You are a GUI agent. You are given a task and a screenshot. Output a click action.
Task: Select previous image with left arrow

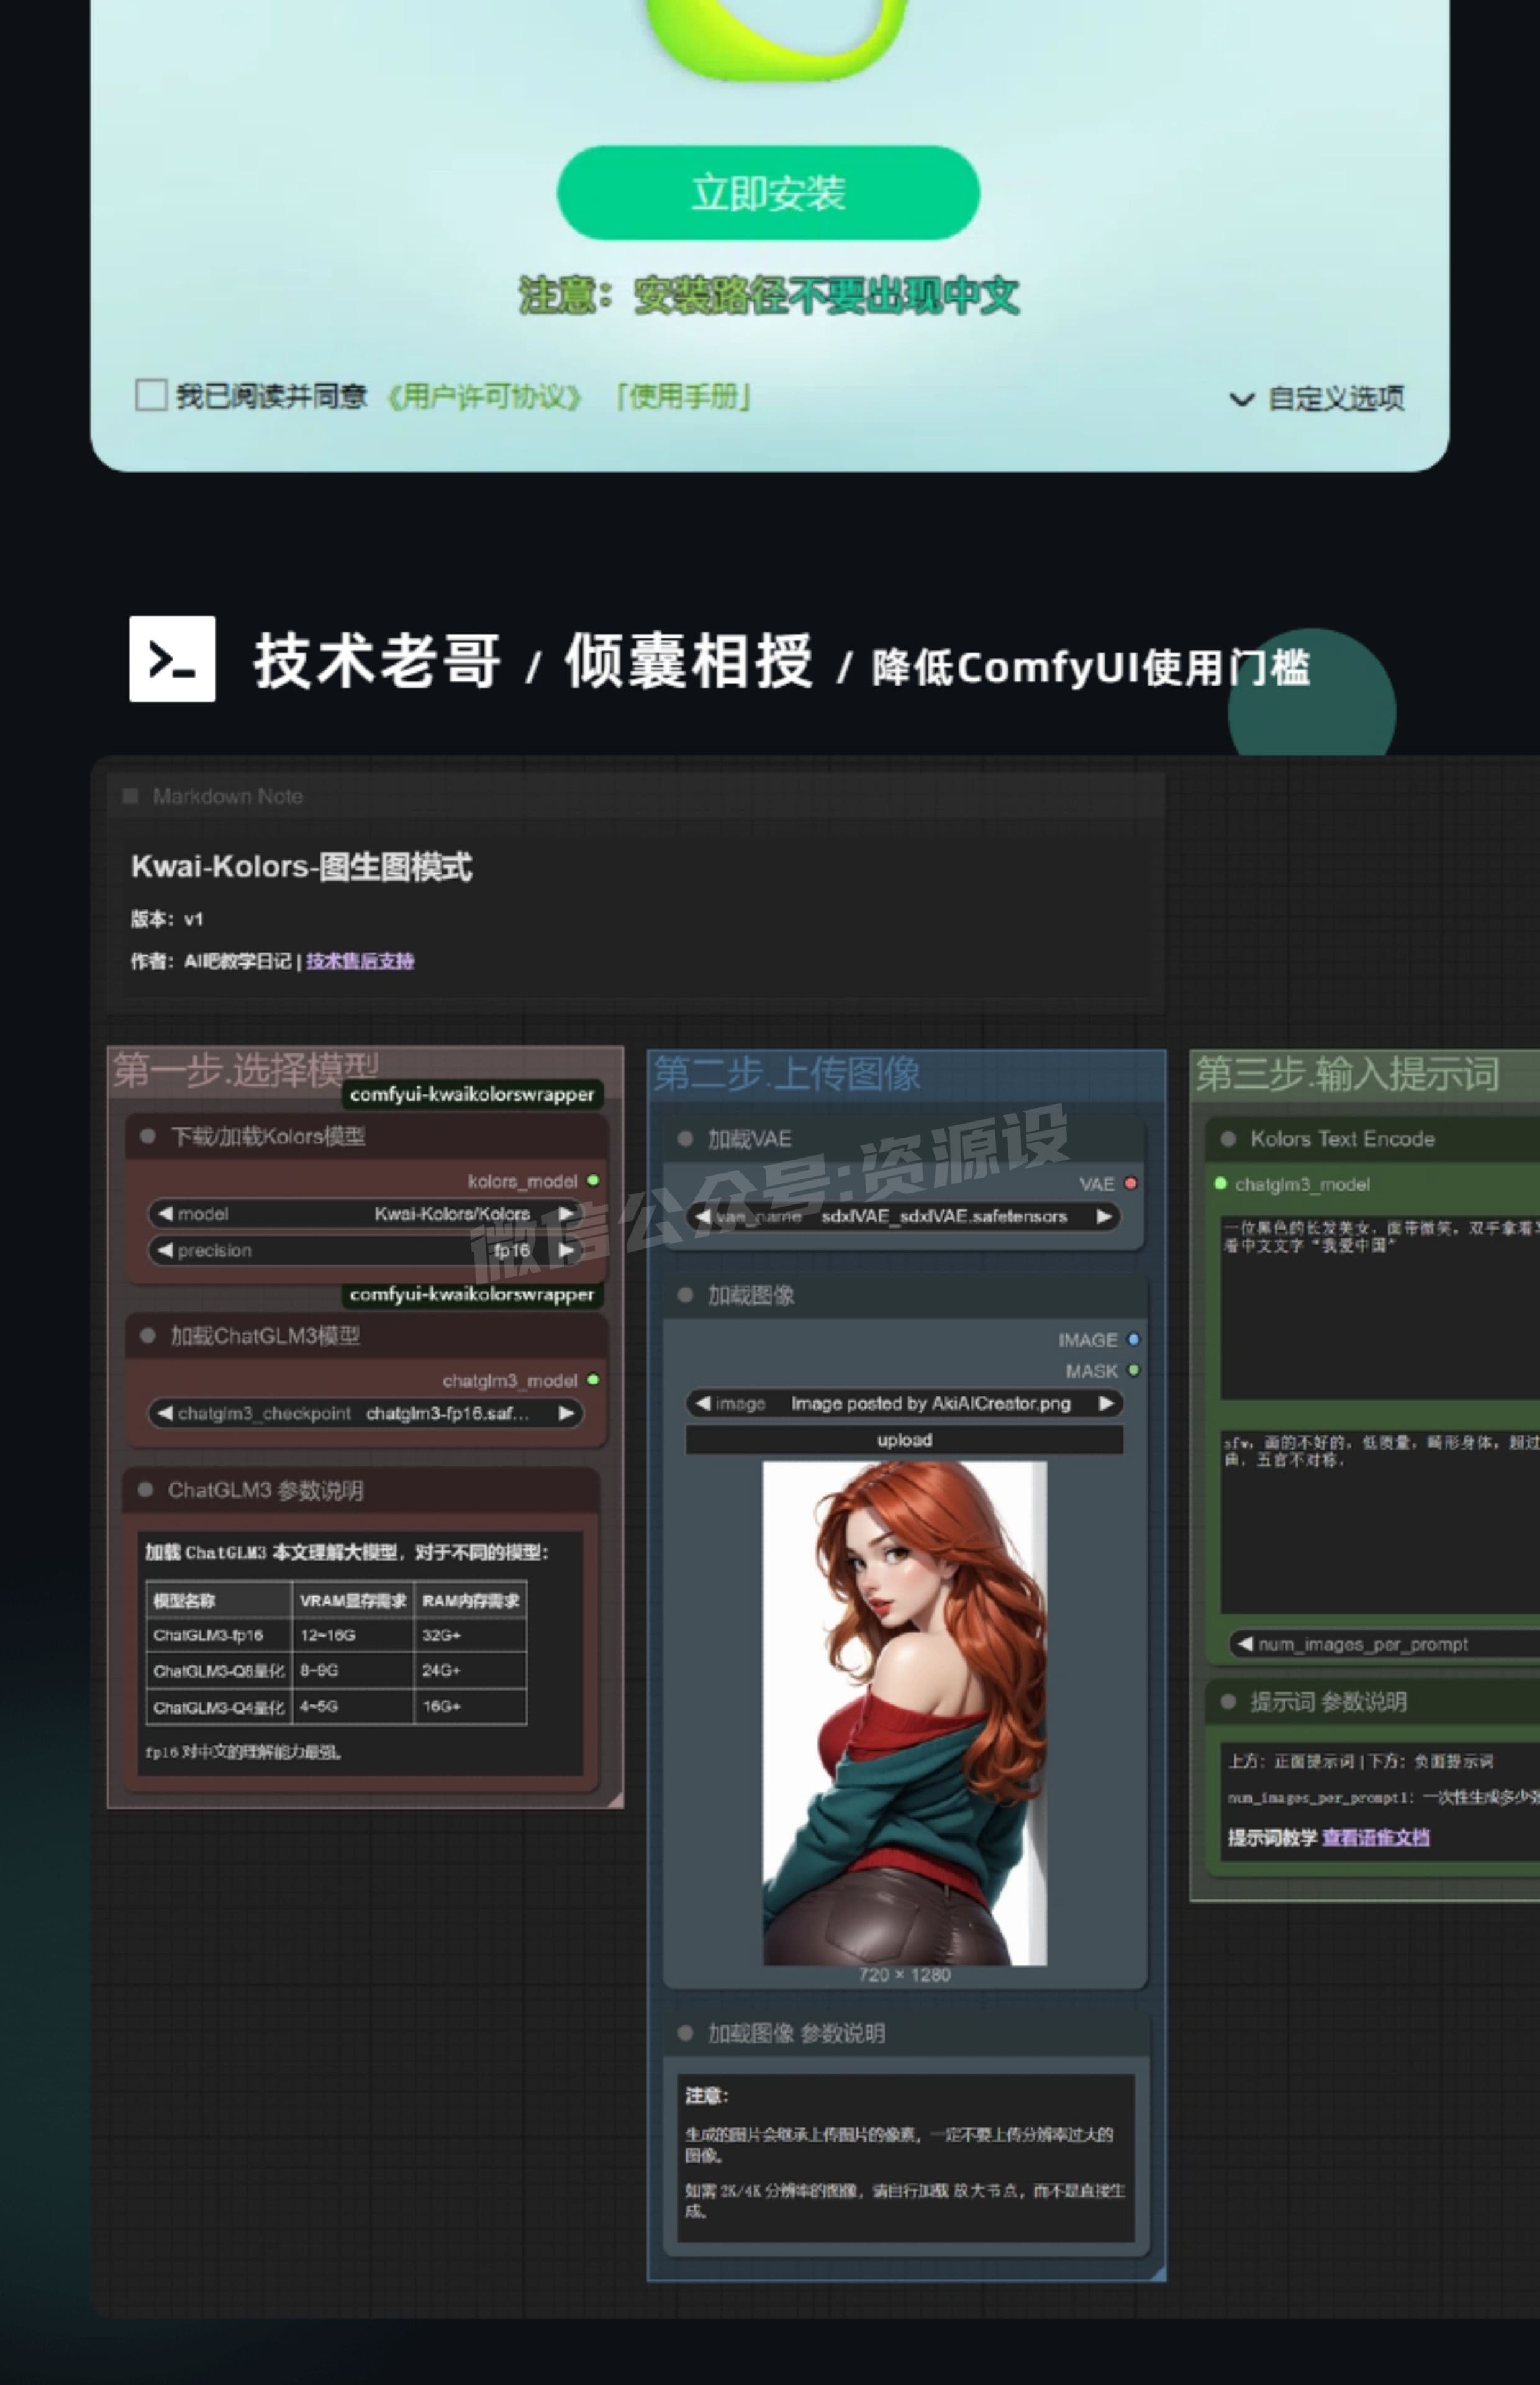pyautogui.click(x=704, y=1404)
